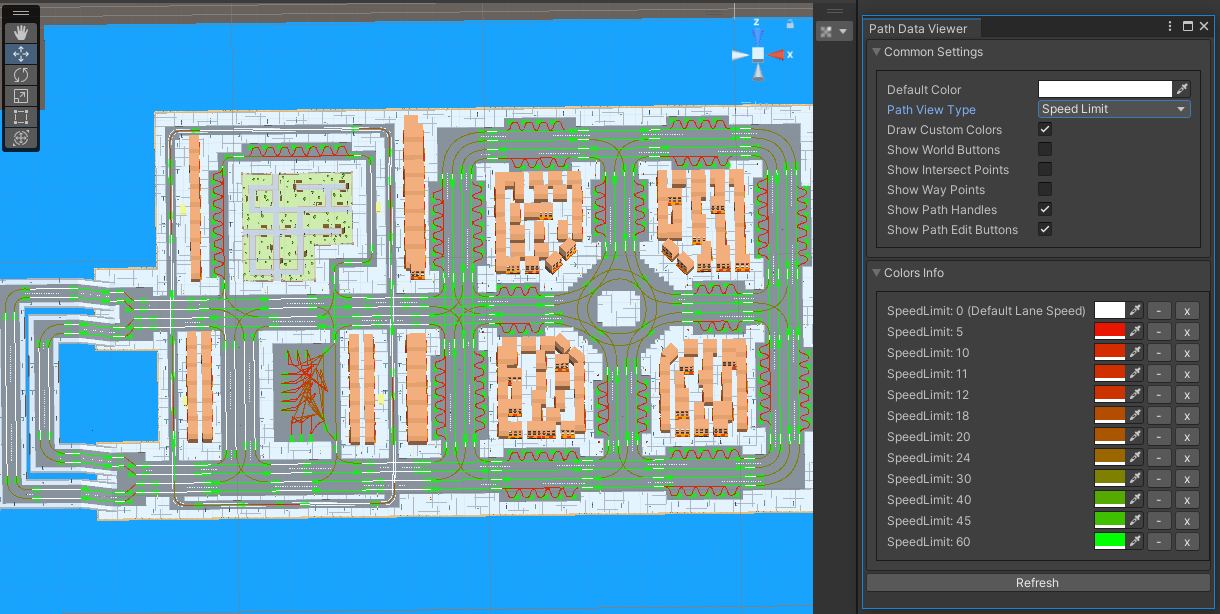Select the Scale tool
1220x614 pixels.
click(21, 96)
